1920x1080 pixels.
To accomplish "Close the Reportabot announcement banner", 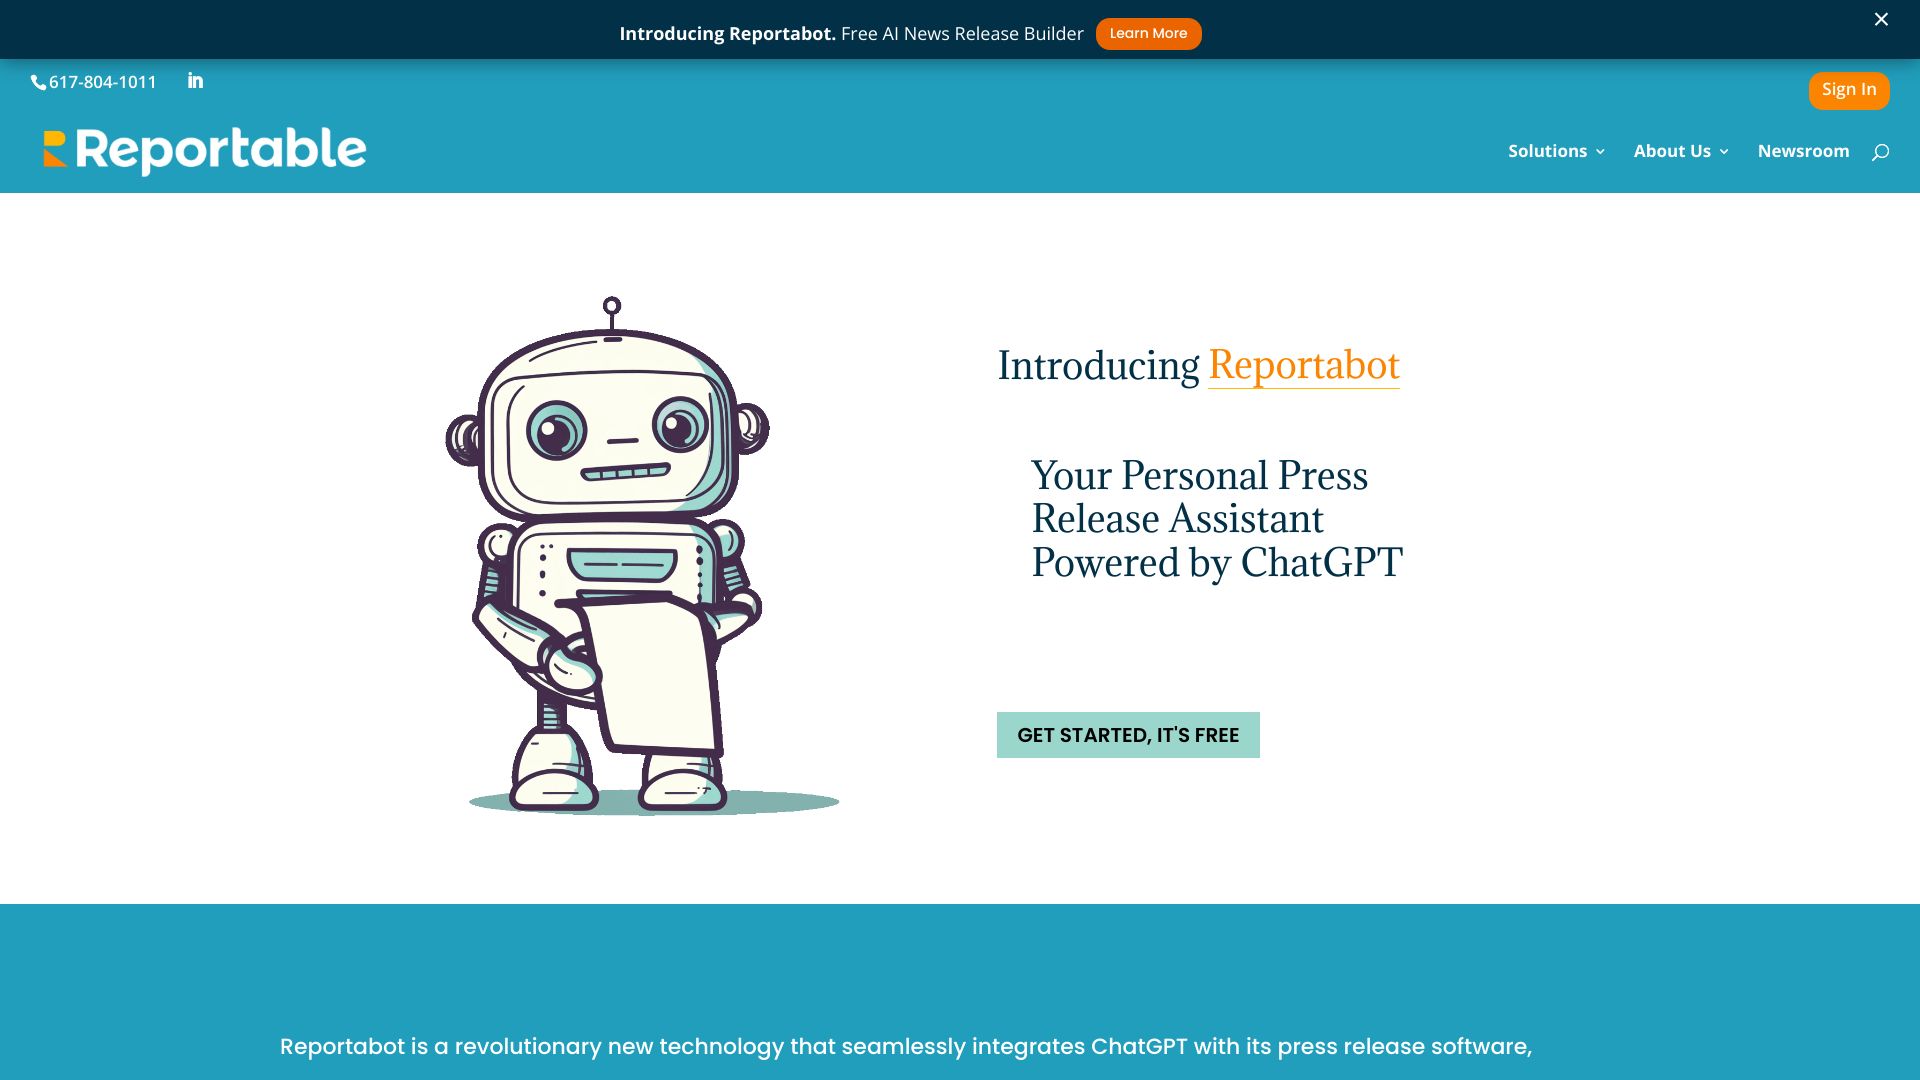I will point(1881,20).
